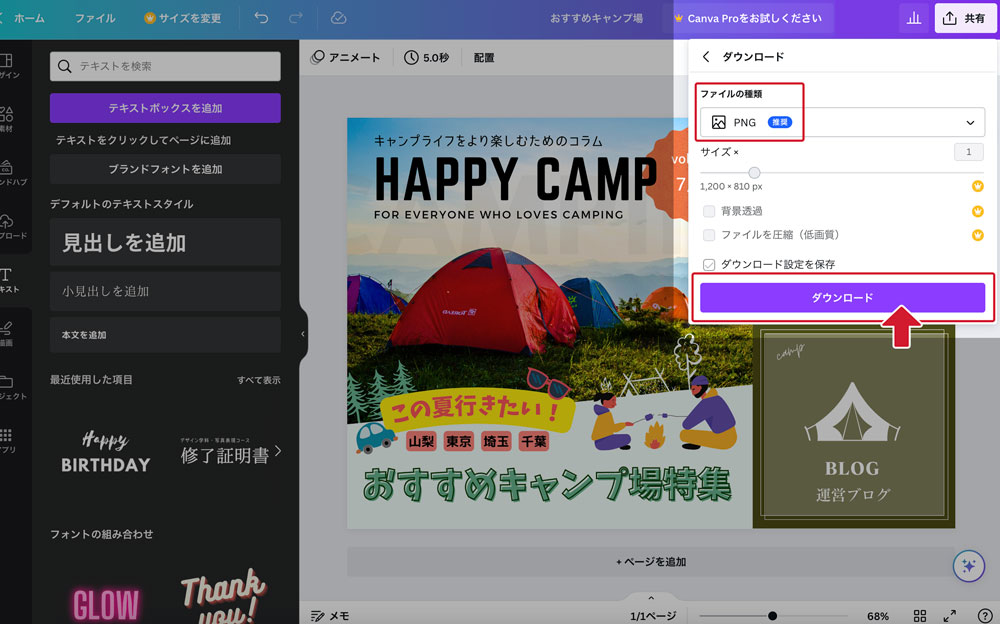The image size is (1000, 624).
Task: Click the cloud save status icon
Action: [339, 18]
